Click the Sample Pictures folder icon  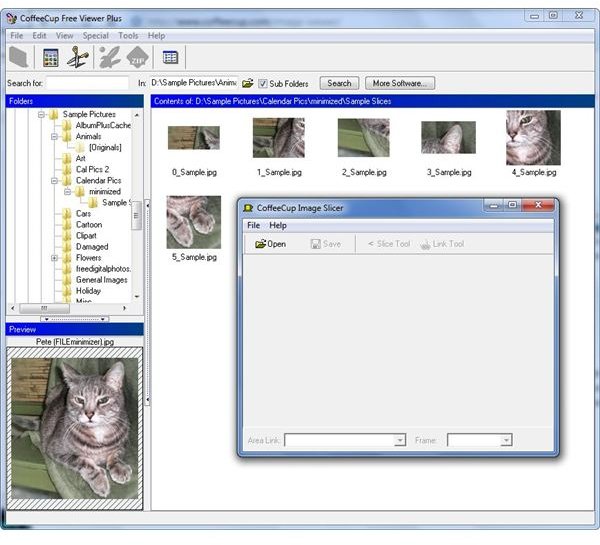click(54, 114)
